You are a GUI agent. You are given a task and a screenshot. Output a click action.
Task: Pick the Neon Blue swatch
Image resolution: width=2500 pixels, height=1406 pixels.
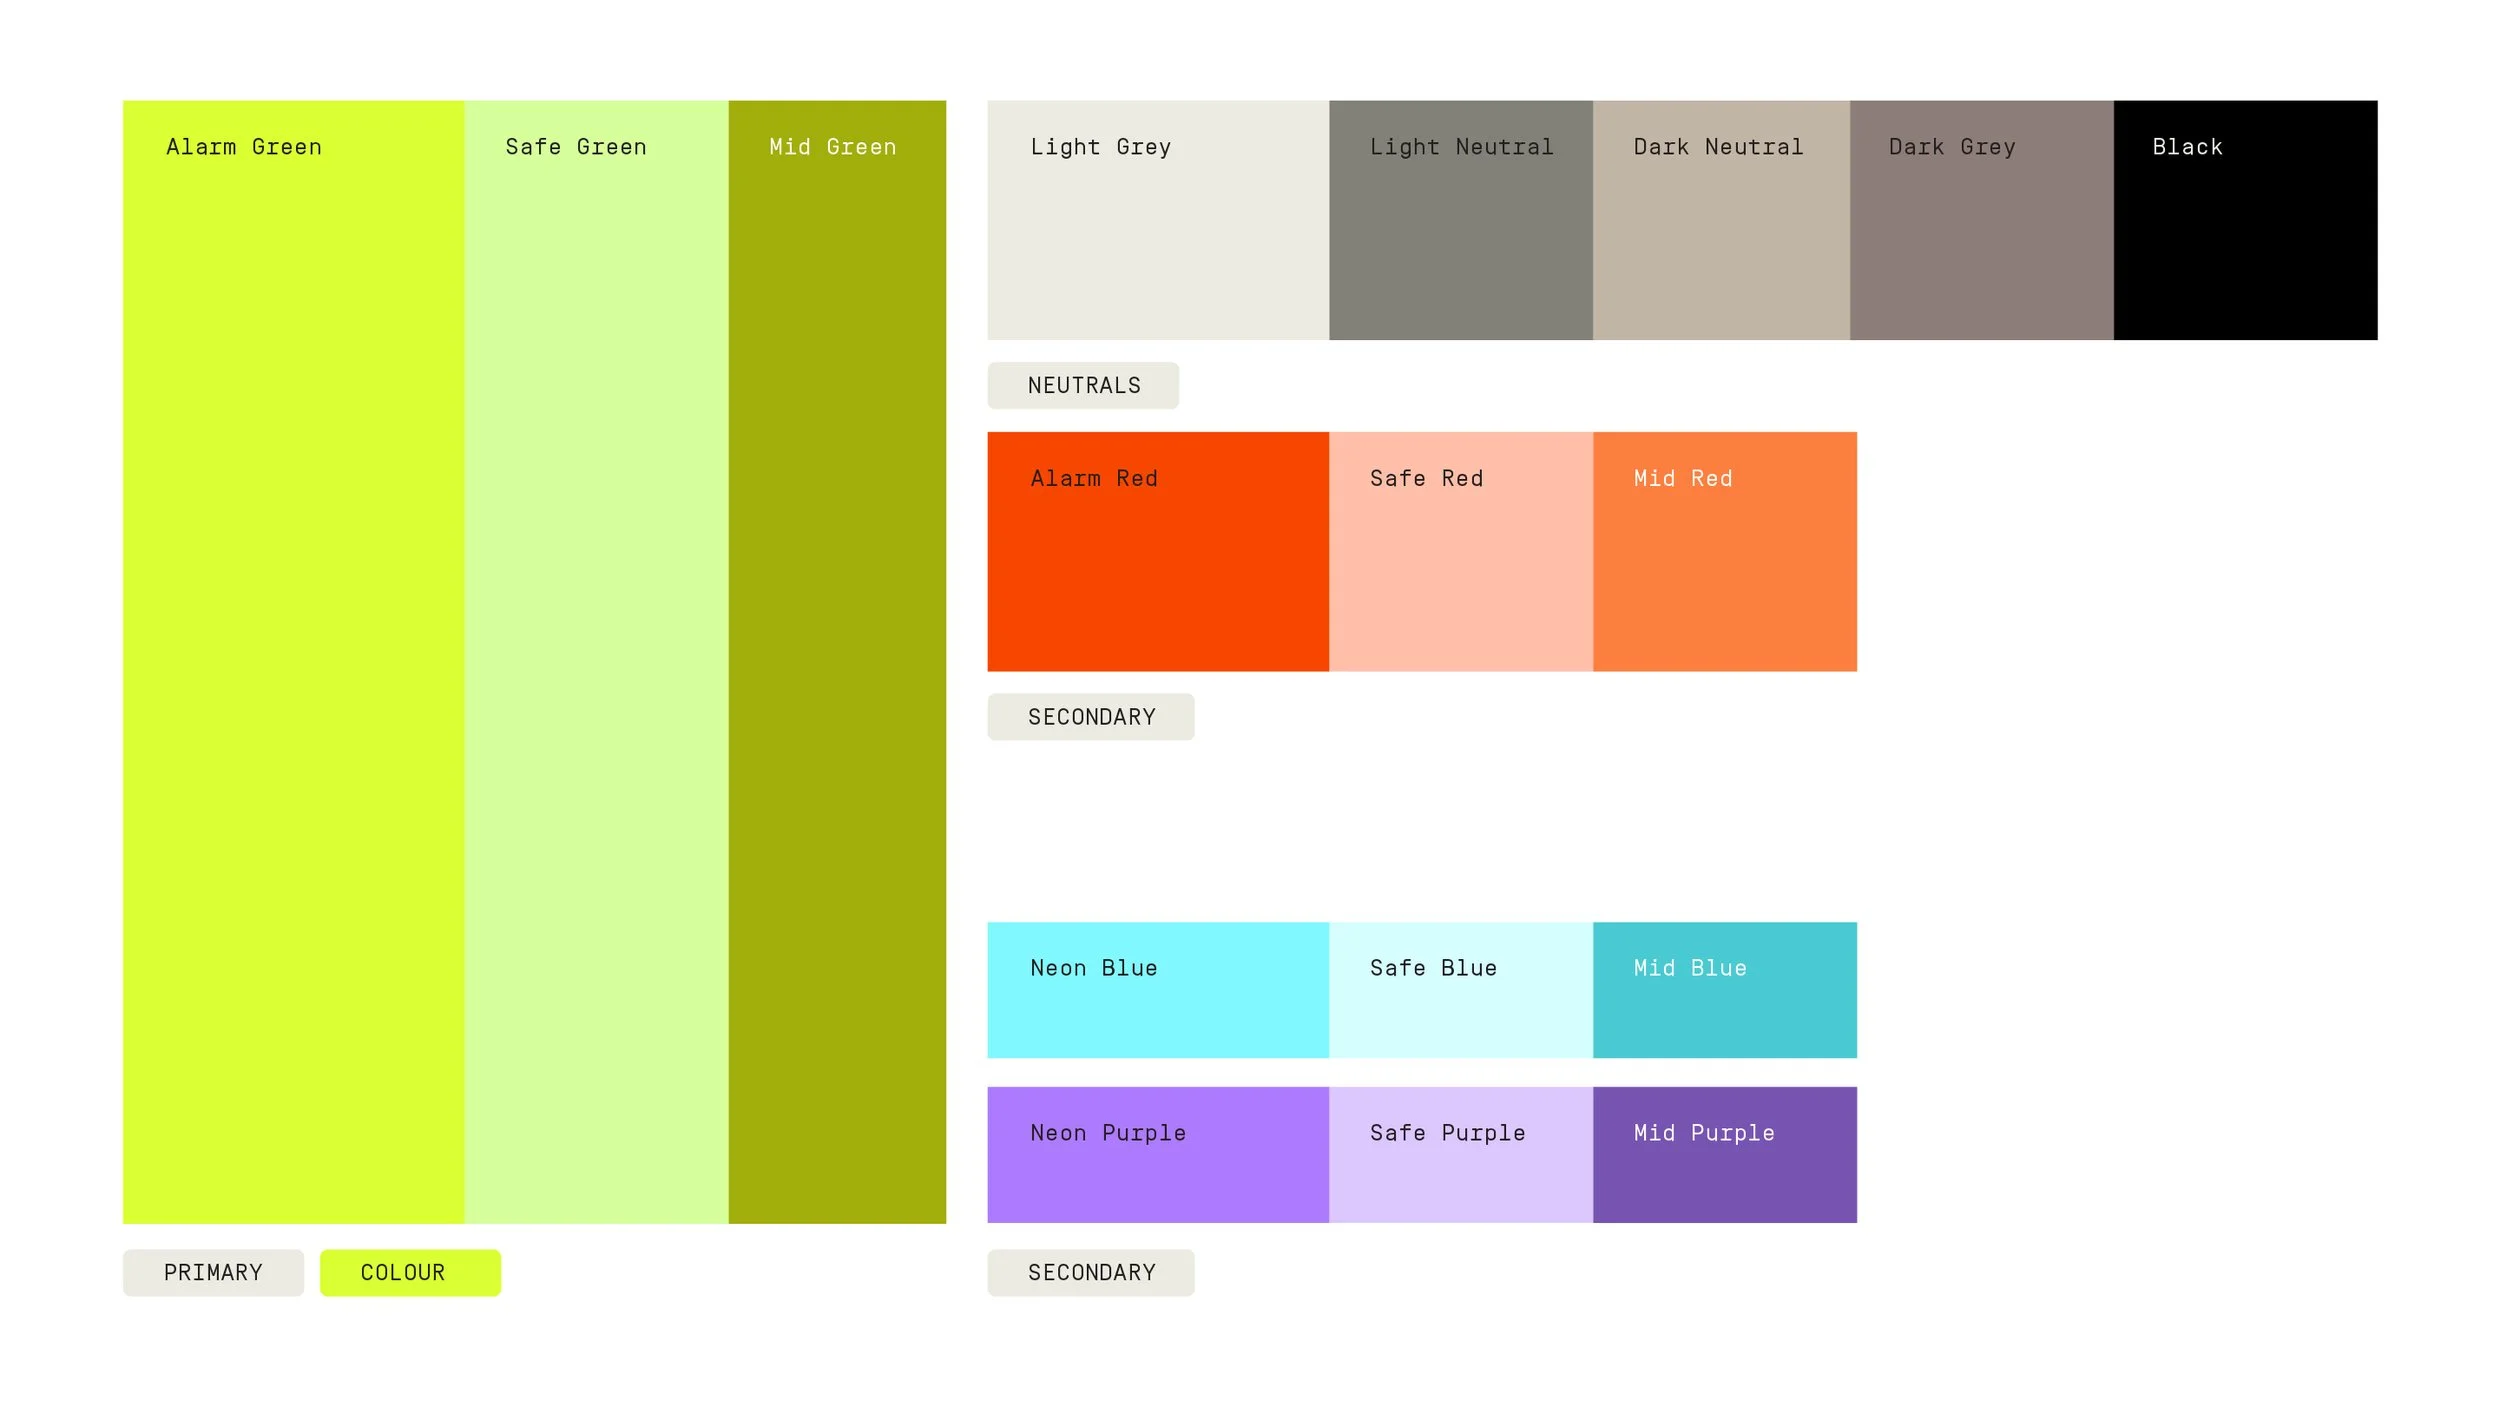[1158, 990]
